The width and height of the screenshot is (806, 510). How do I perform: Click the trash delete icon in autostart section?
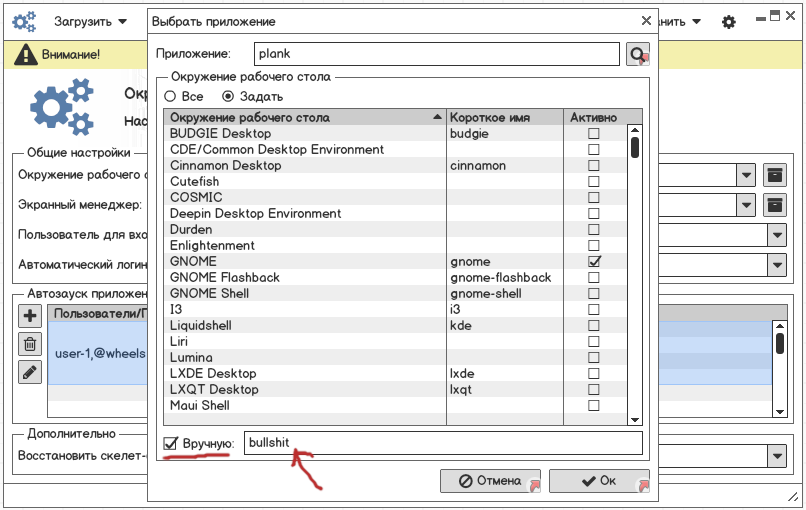click(x=30, y=344)
